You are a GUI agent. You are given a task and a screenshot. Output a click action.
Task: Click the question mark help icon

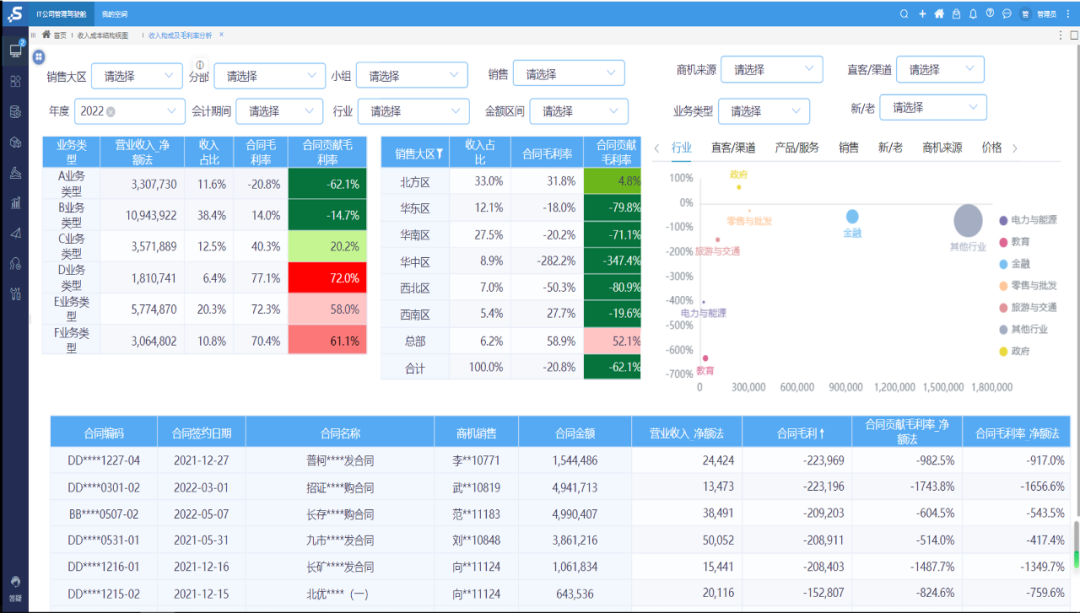[x=990, y=13]
